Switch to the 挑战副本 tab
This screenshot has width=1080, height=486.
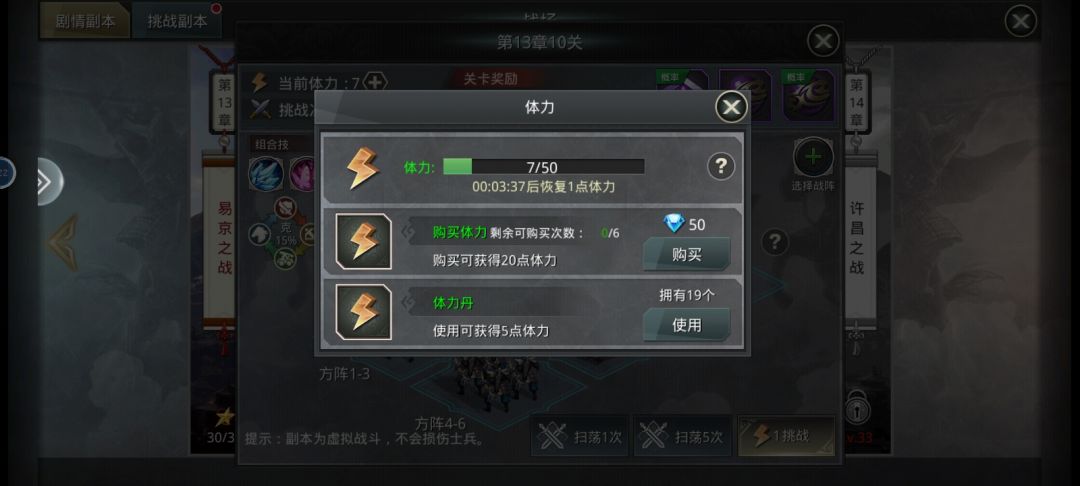[177, 21]
